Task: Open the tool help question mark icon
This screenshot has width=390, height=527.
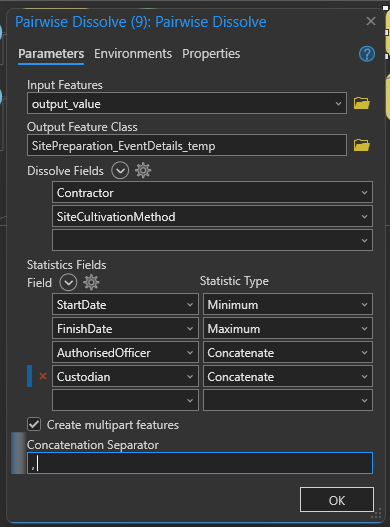Action: pyautogui.click(x=367, y=54)
